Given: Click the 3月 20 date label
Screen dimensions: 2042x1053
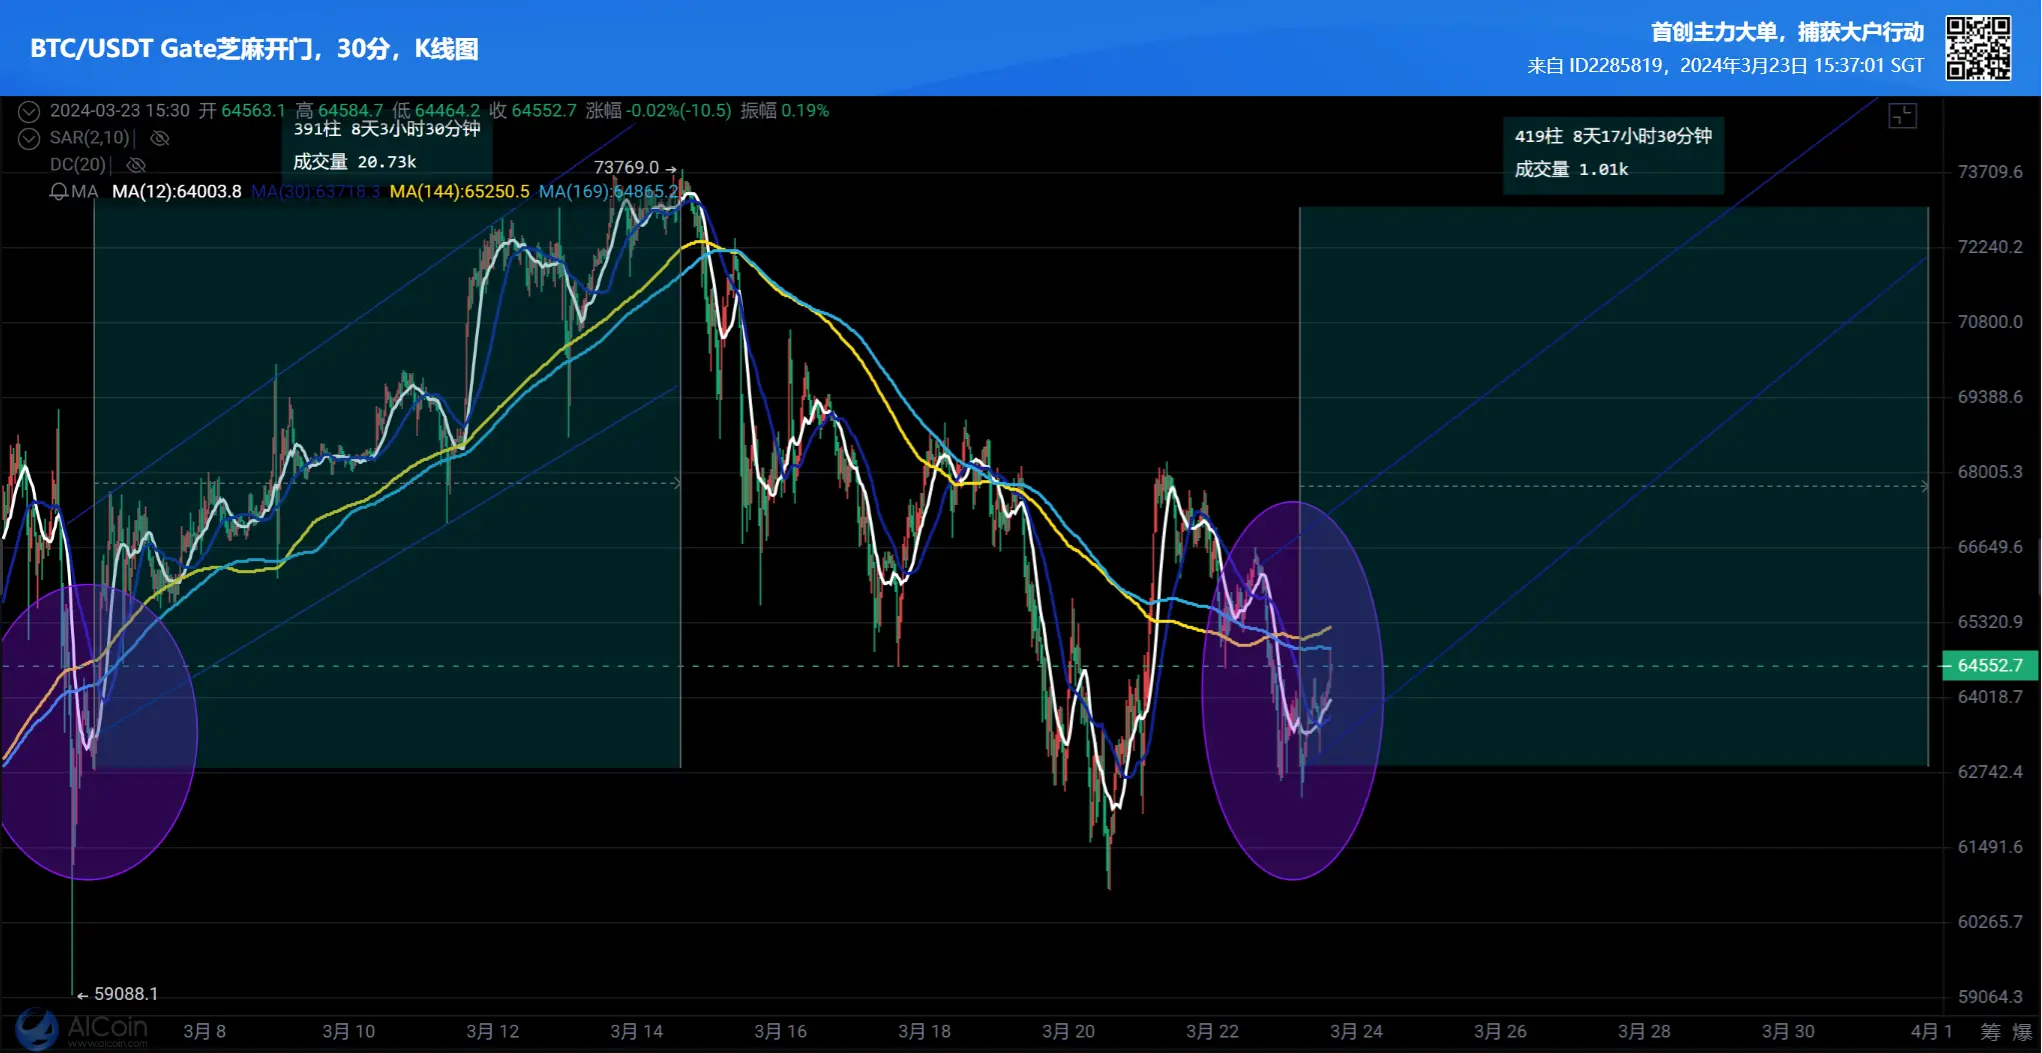Looking at the screenshot, I should (x=1069, y=1032).
